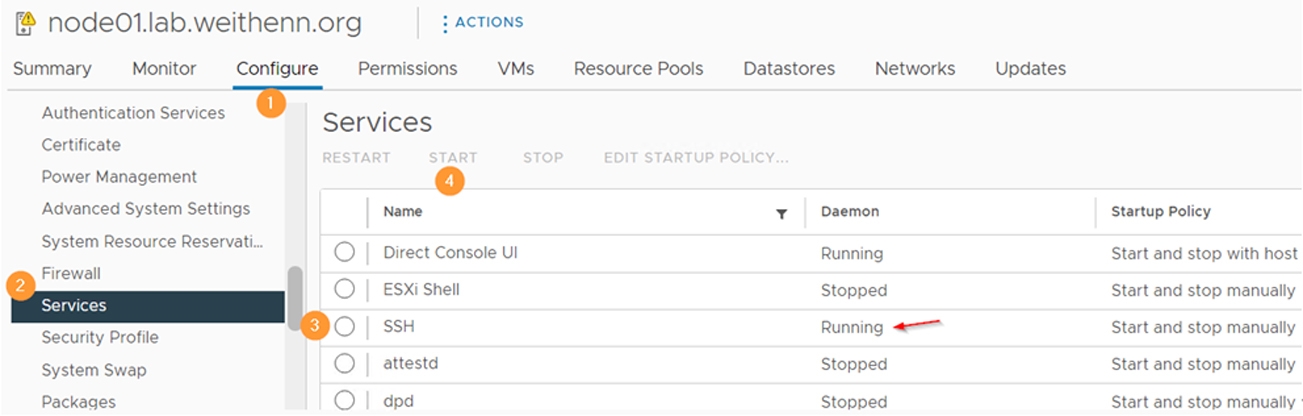Select the SSH service radio button
Image resolution: width=1303 pixels, height=416 pixels.
[x=345, y=326]
